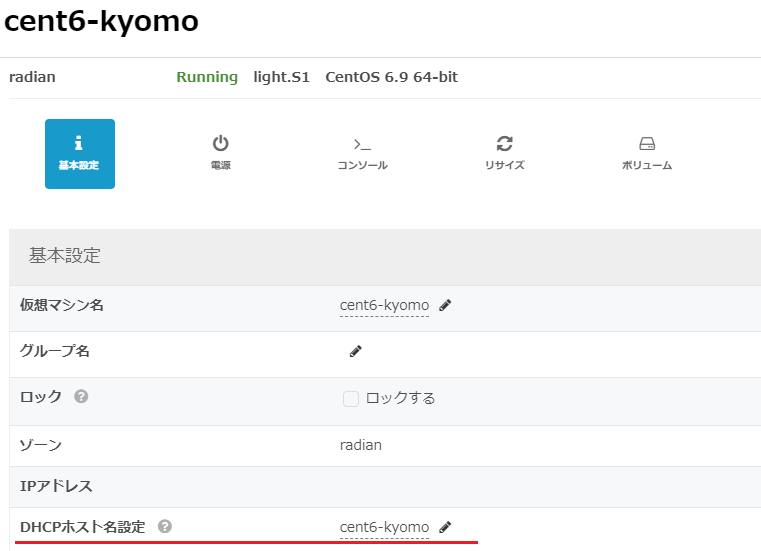Click radian value in ゾーン row

tap(360, 445)
